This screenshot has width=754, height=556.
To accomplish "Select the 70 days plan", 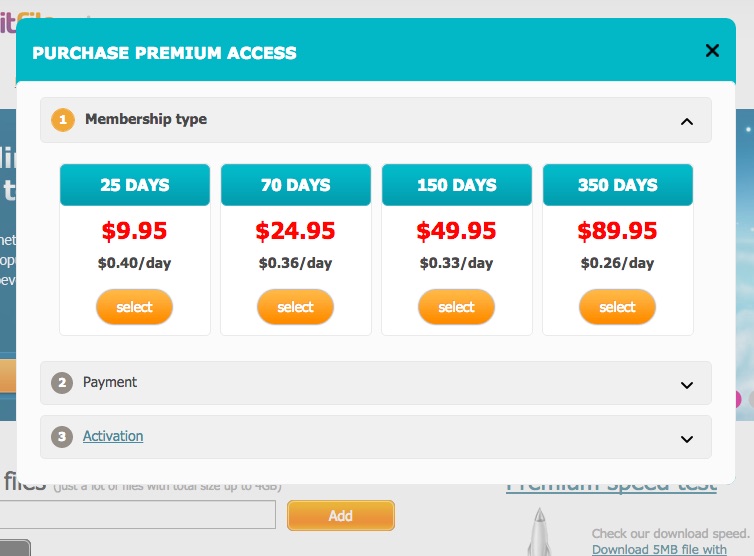I will point(295,307).
